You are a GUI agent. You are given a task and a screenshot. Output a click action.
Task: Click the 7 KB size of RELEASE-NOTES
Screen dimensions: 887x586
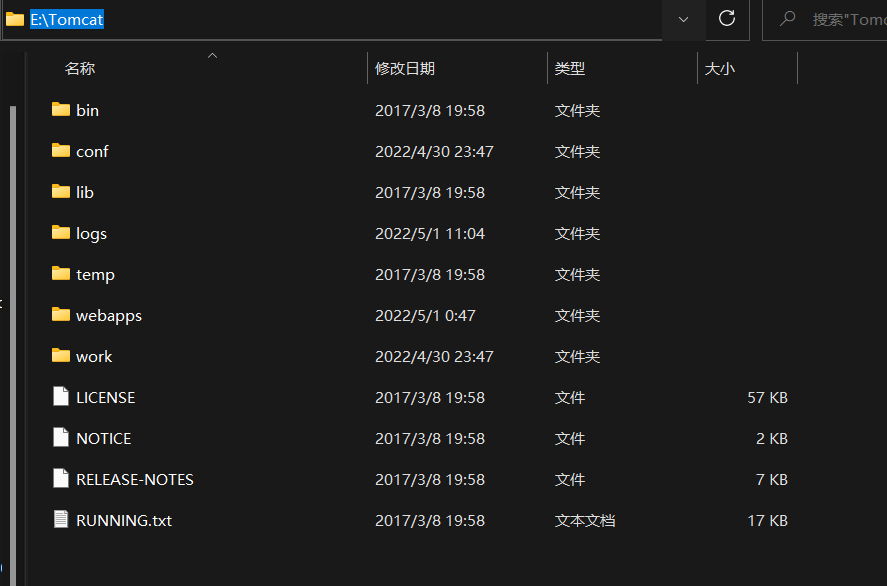click(x=772, y=480)
